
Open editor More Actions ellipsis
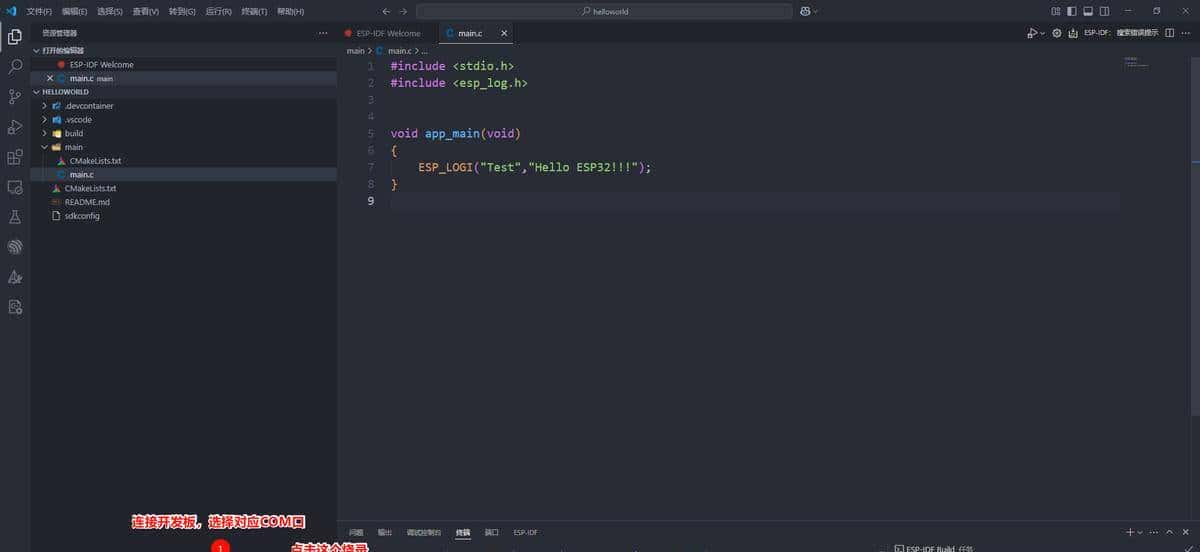tap(1186, 33)
